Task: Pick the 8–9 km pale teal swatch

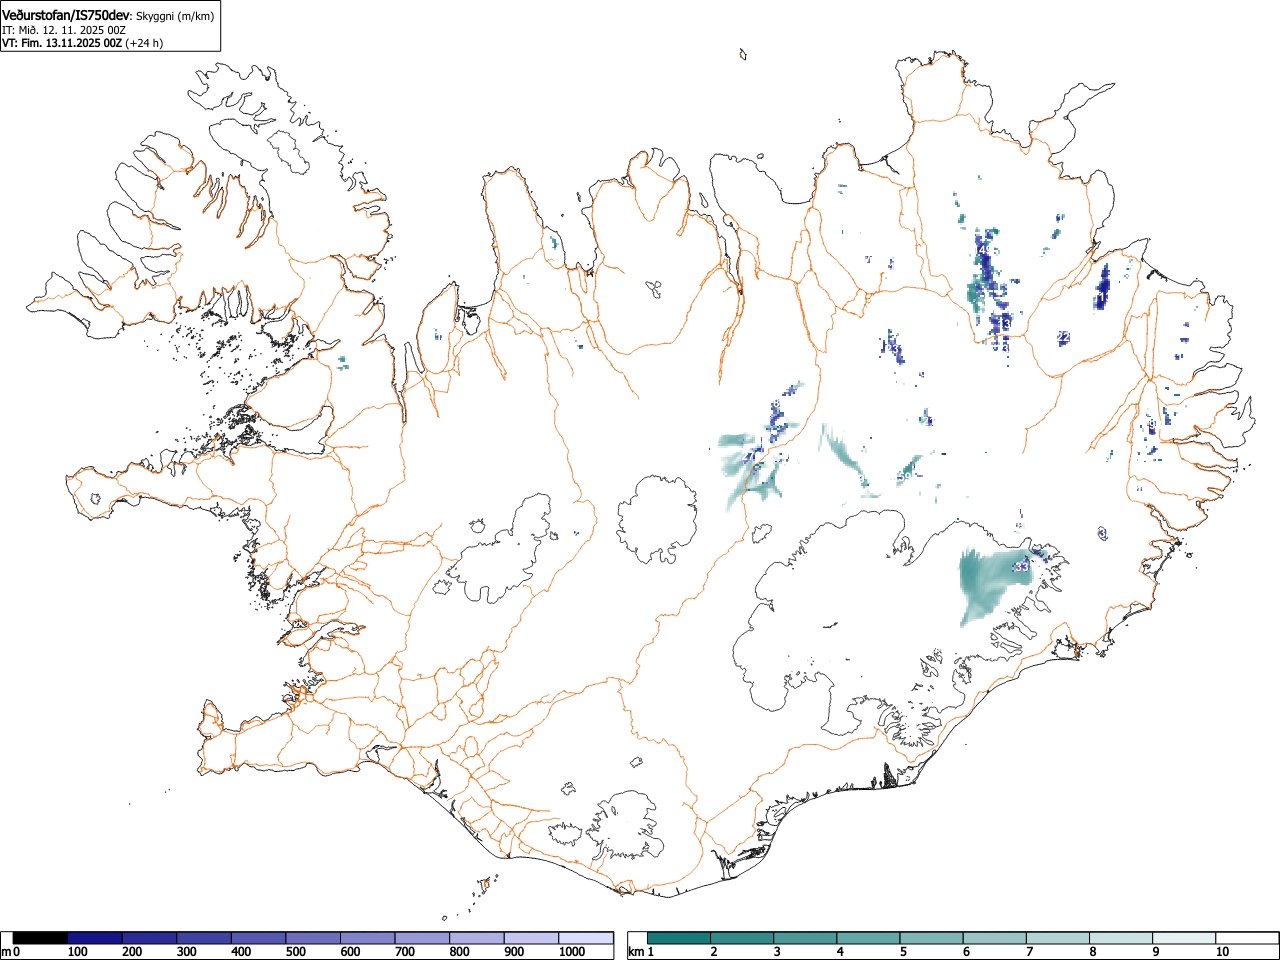Action: 1120,938
